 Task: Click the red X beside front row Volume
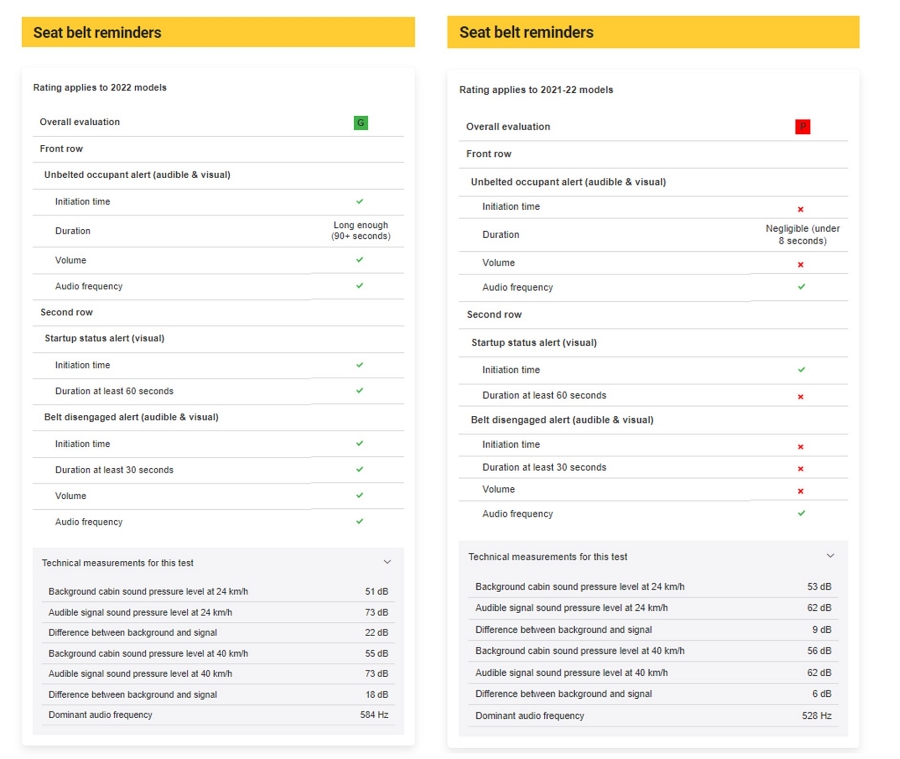(801, 265)
